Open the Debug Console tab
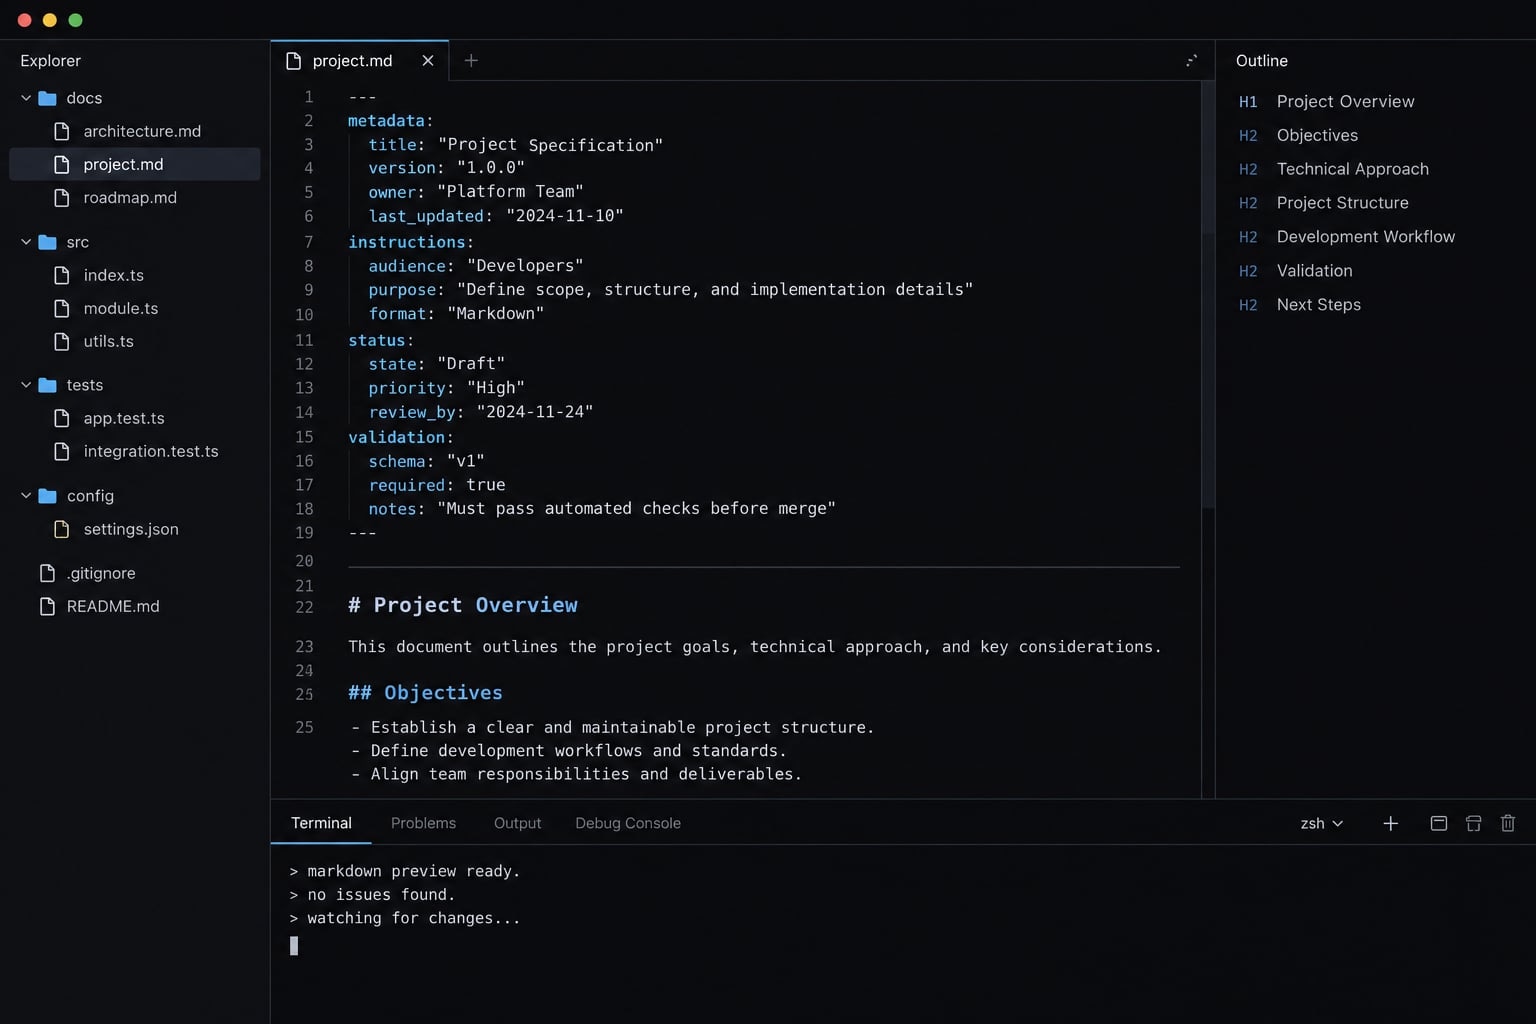Image resolution: width=1536 pixels, height=1024 pixels. (628, 823)
